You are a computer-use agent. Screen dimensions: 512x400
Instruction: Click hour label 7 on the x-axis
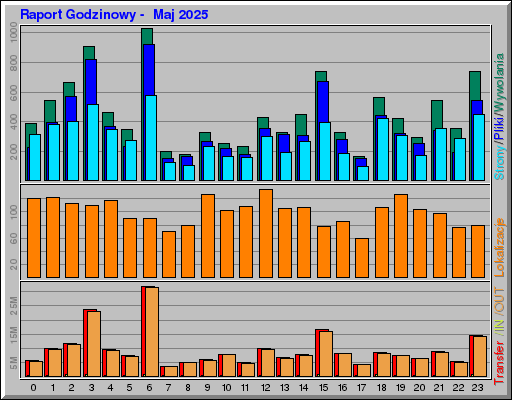pyautogui.click(x=168, y=388)
